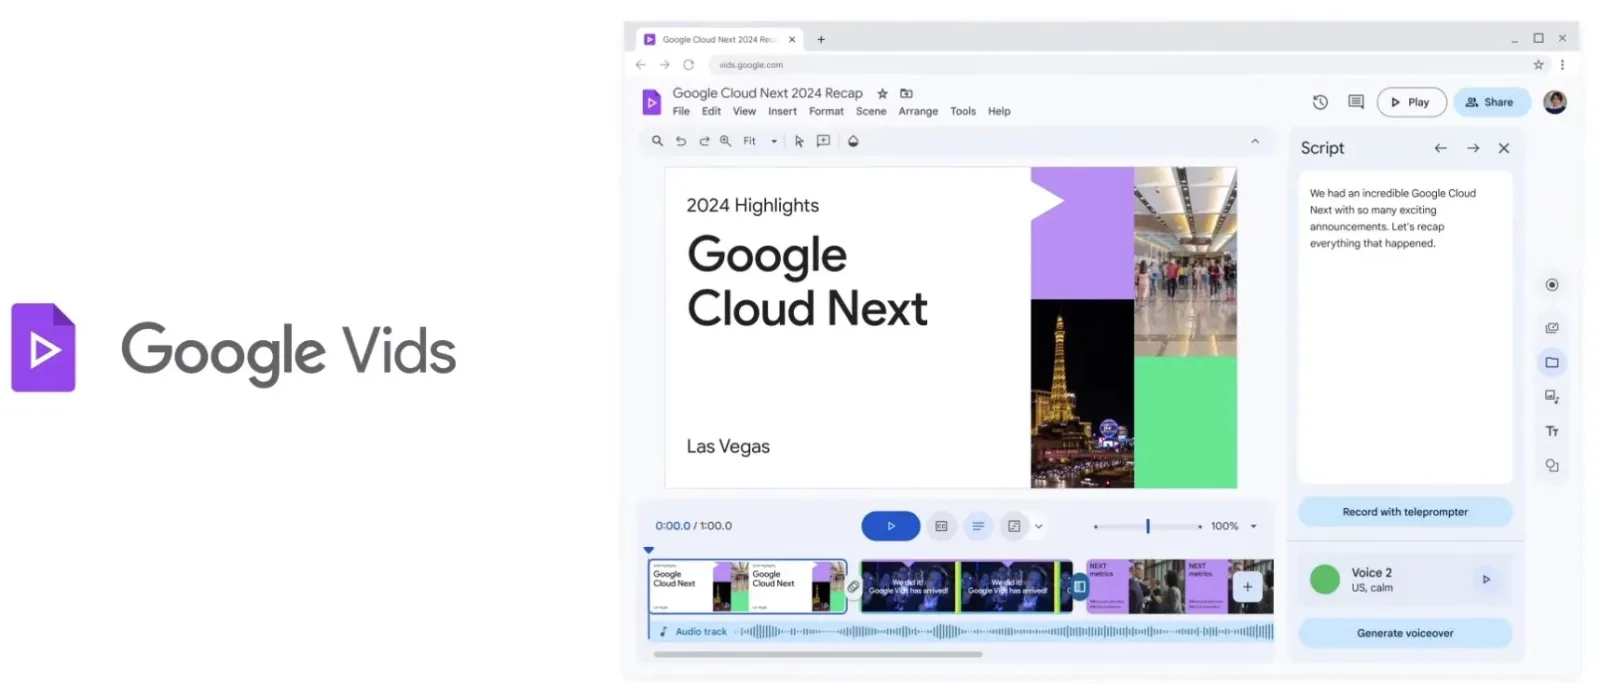
Task: Open the version history icon
Action: 1320,102
